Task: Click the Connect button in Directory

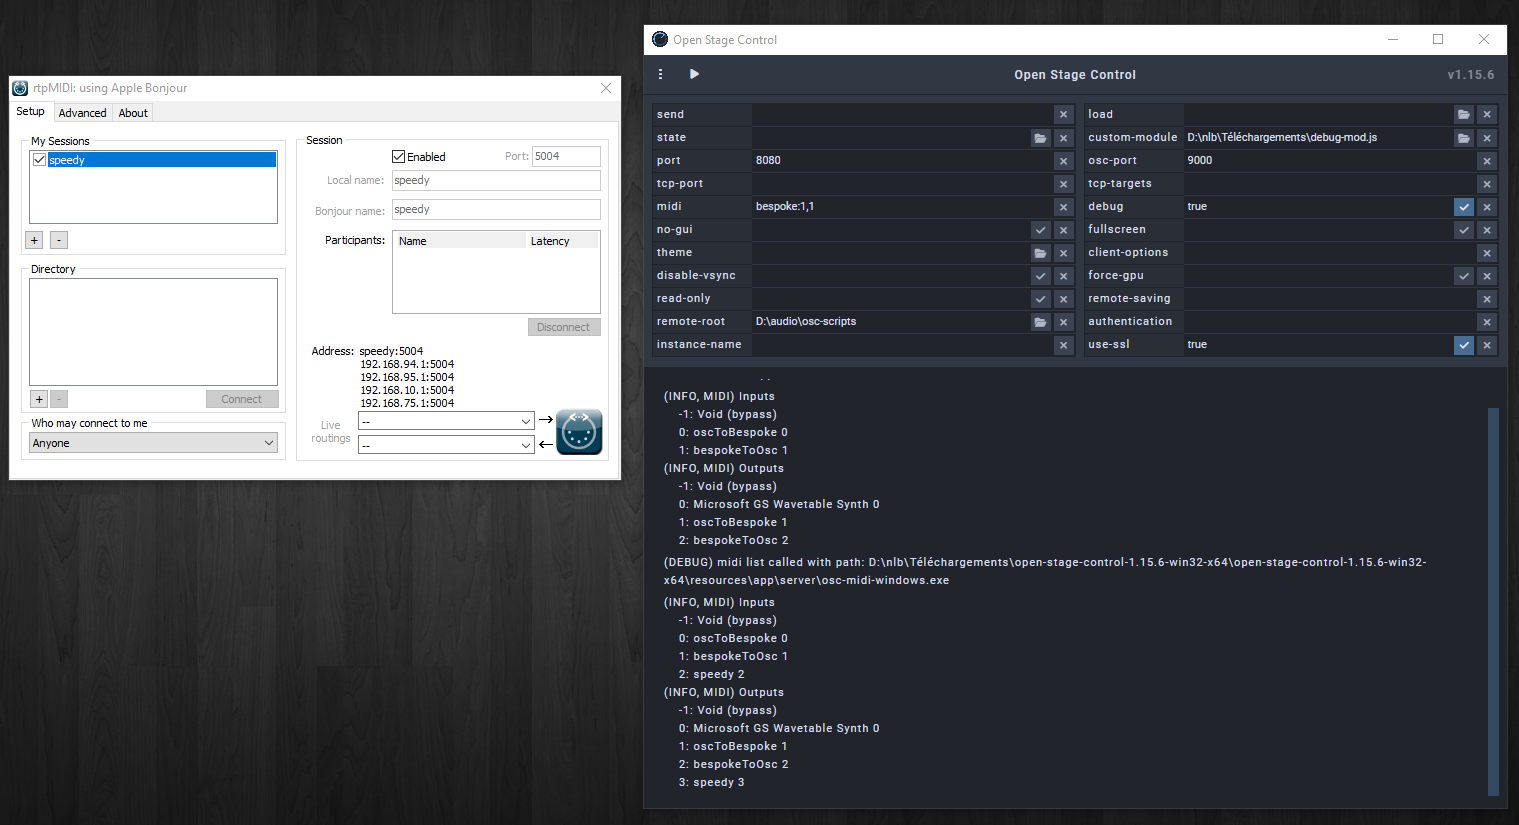Action: [x=242, y=399]
